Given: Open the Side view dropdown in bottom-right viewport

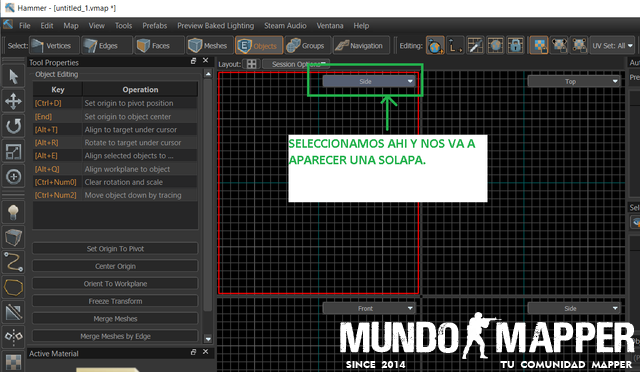Looking at the screenshot, I should pos(574,308).
